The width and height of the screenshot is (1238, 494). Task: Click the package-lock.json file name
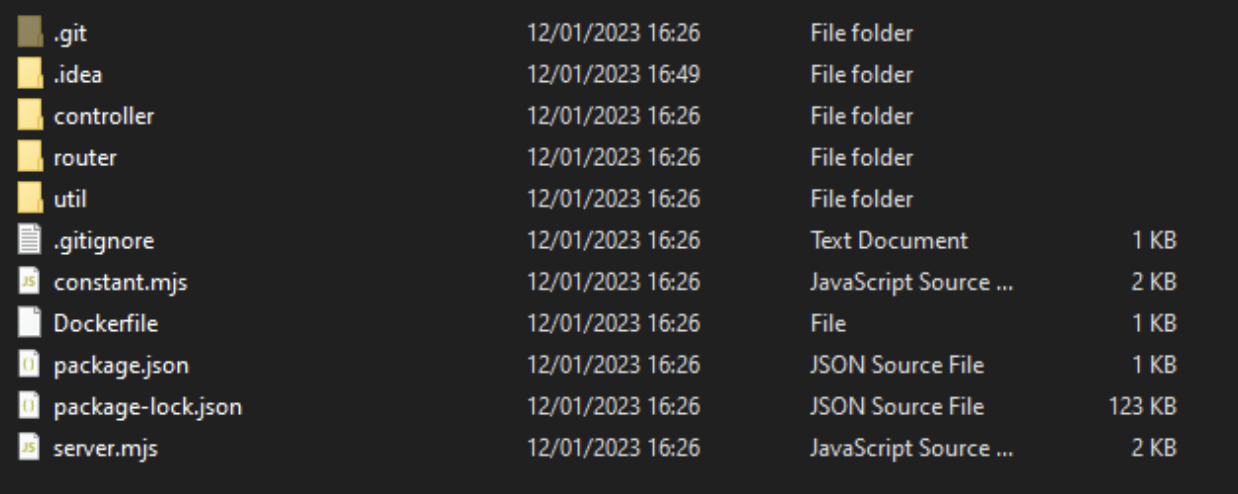coord(147,407)
